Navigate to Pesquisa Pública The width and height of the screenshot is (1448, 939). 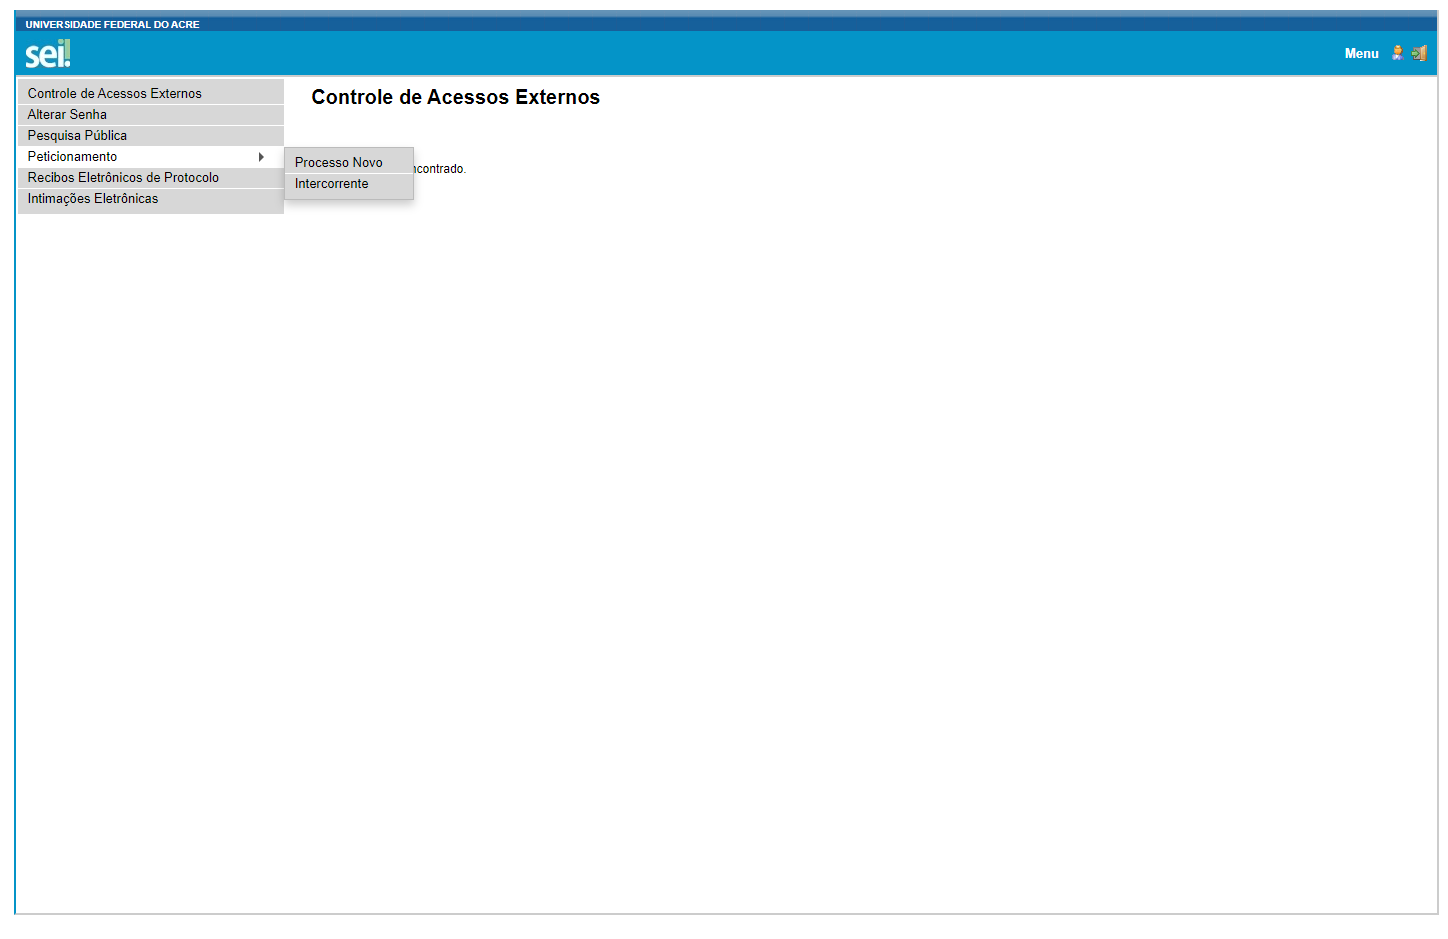77,136
